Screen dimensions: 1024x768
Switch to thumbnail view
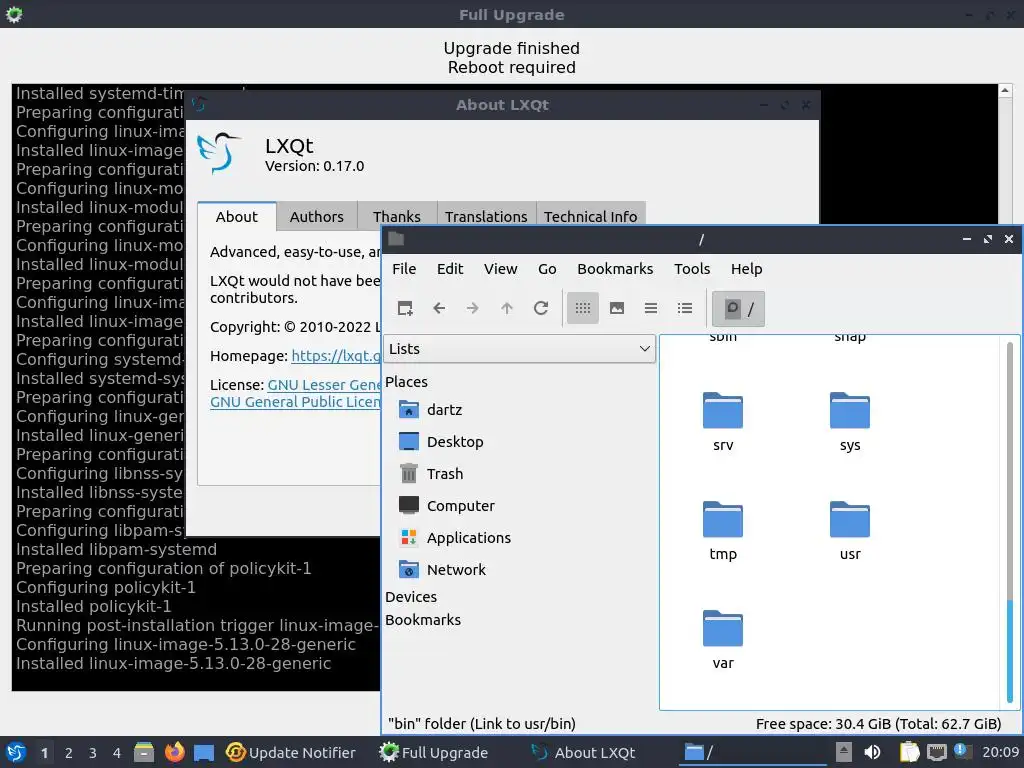coord(616,308)
